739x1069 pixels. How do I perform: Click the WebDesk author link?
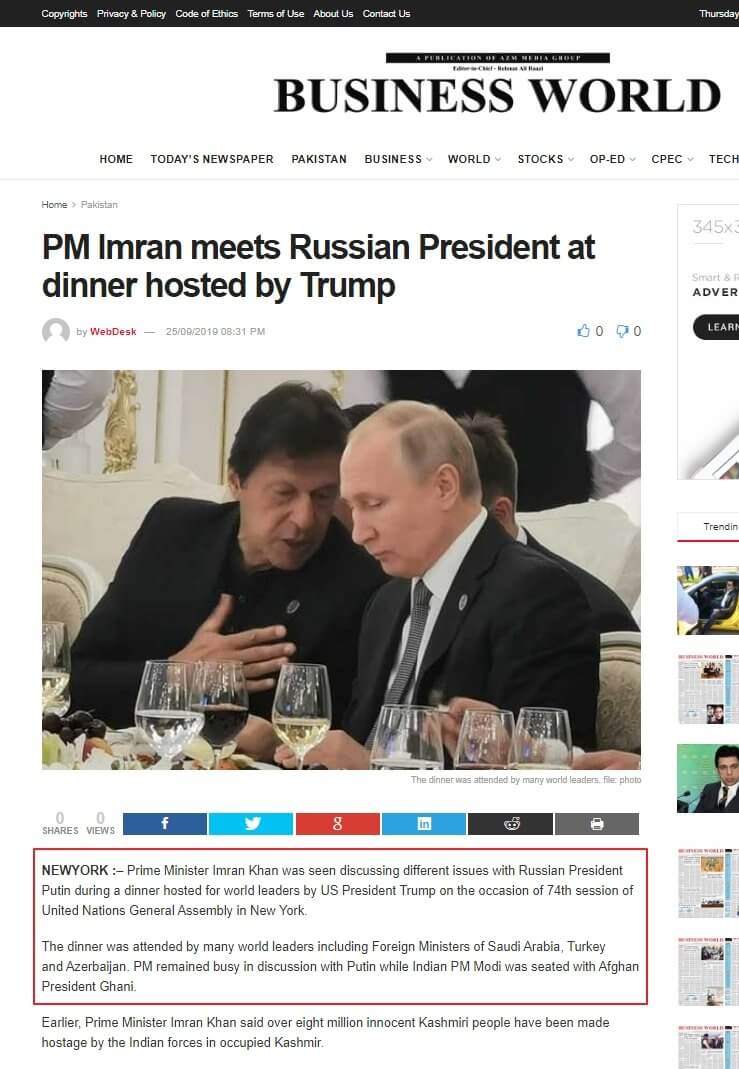(113, 332)
